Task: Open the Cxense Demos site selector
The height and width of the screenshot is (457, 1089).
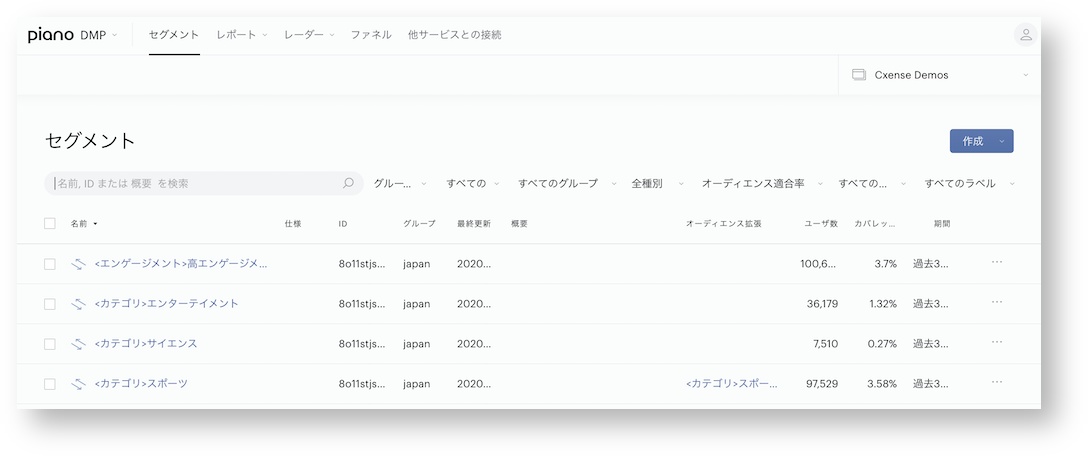Action: (940, 75)
